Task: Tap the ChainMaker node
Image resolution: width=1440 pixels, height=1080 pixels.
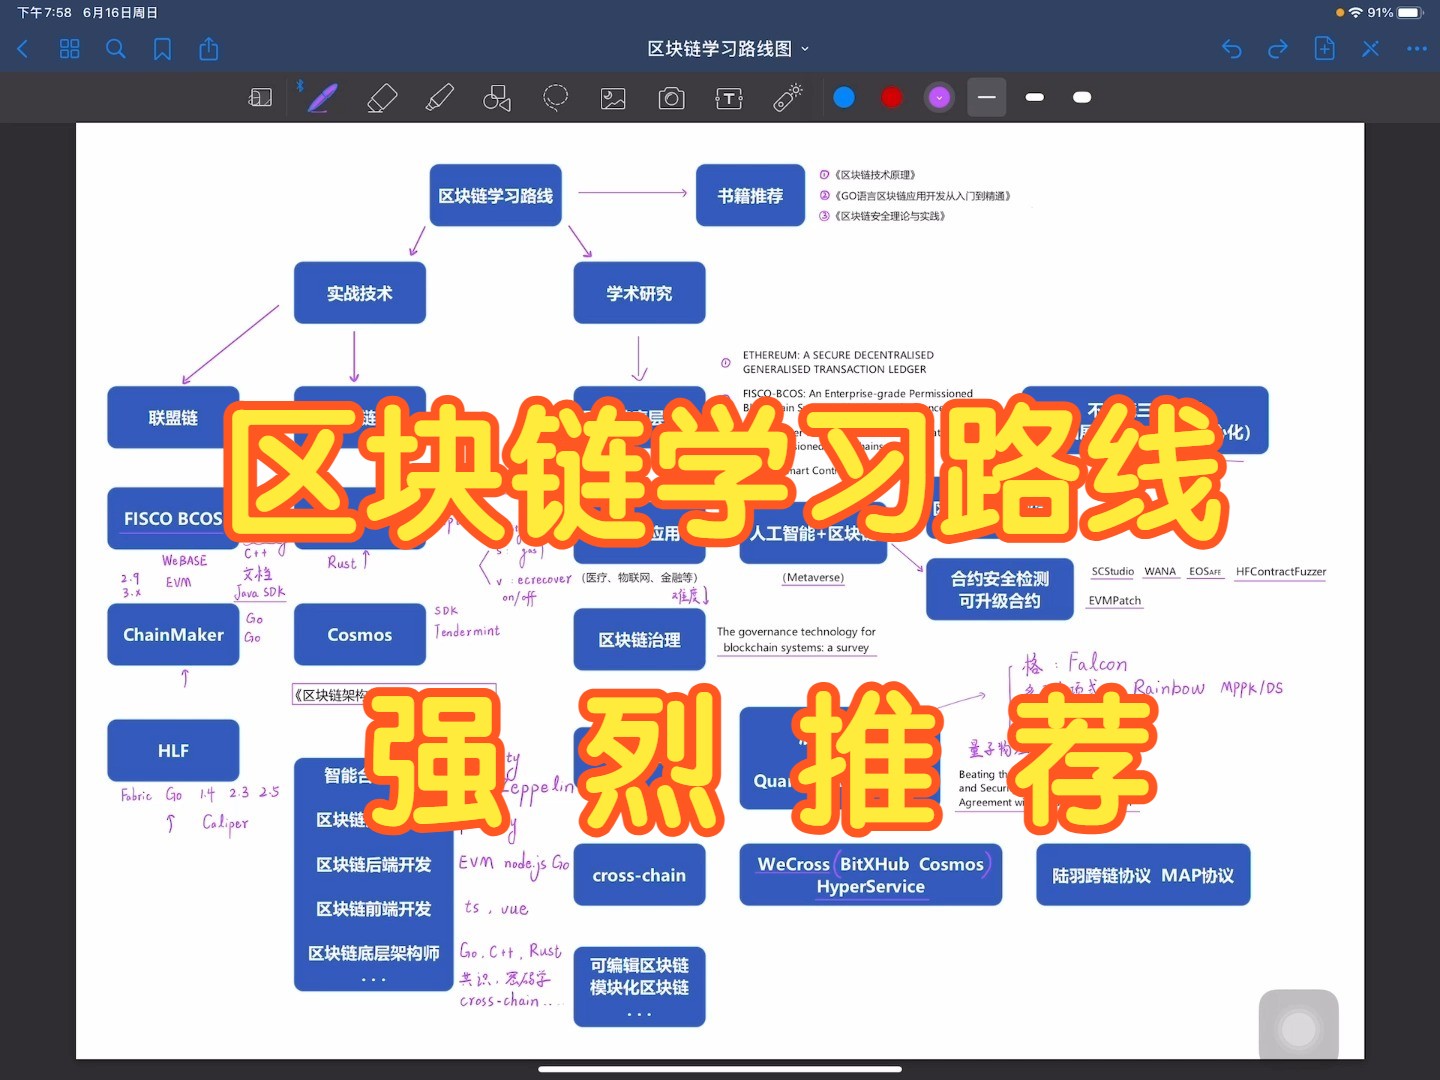Action: (173, 634)
